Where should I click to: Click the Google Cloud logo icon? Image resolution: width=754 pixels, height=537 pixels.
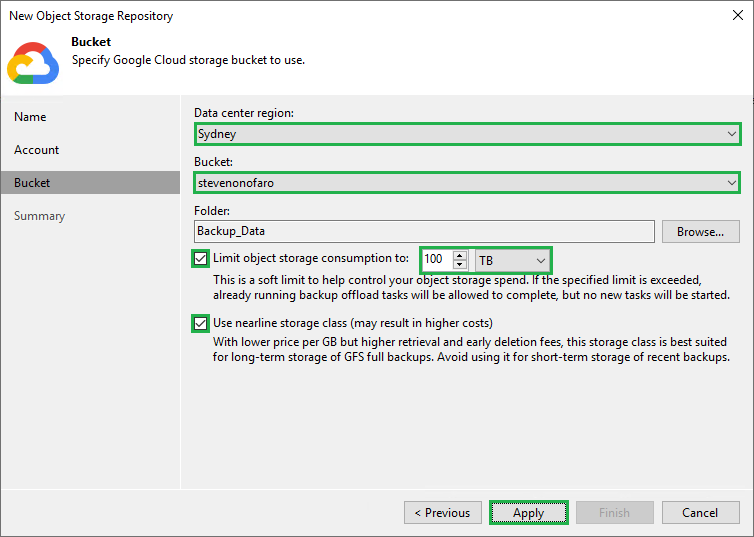point(33,62)
